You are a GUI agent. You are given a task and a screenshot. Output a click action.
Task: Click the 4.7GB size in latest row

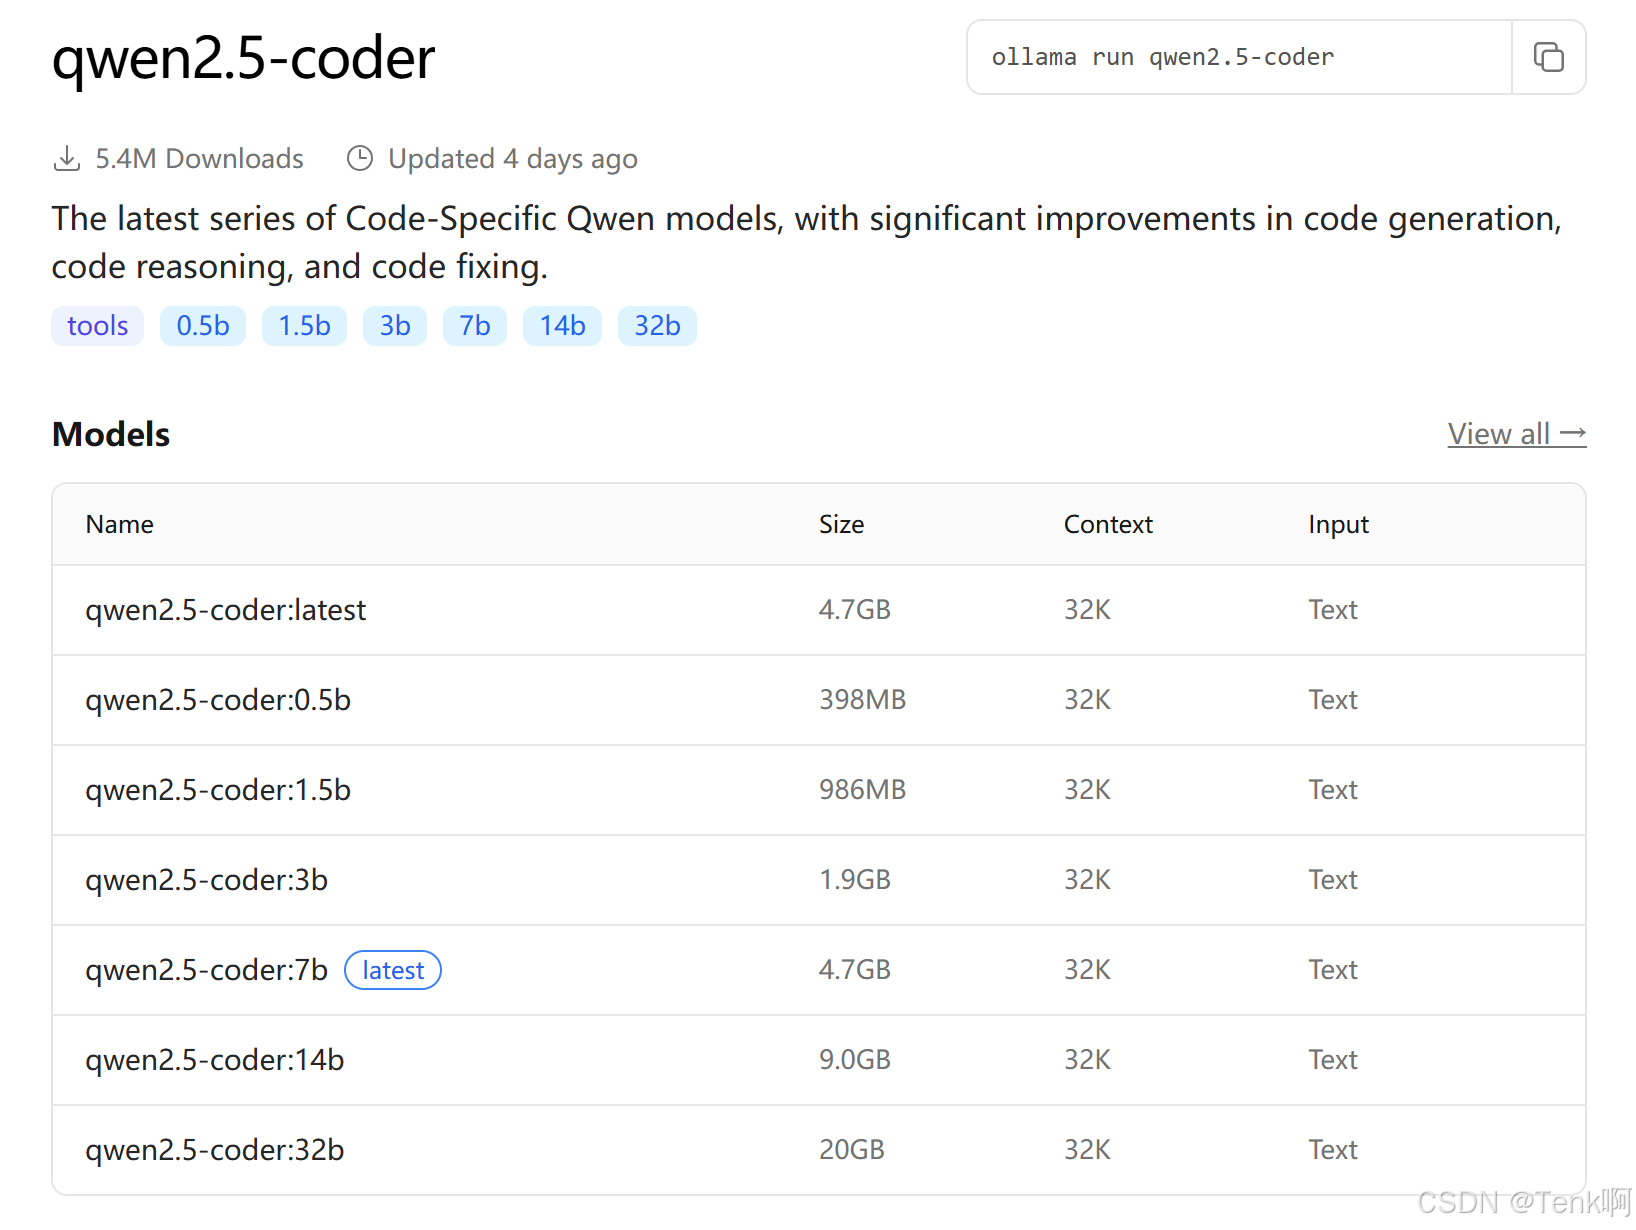855,610
